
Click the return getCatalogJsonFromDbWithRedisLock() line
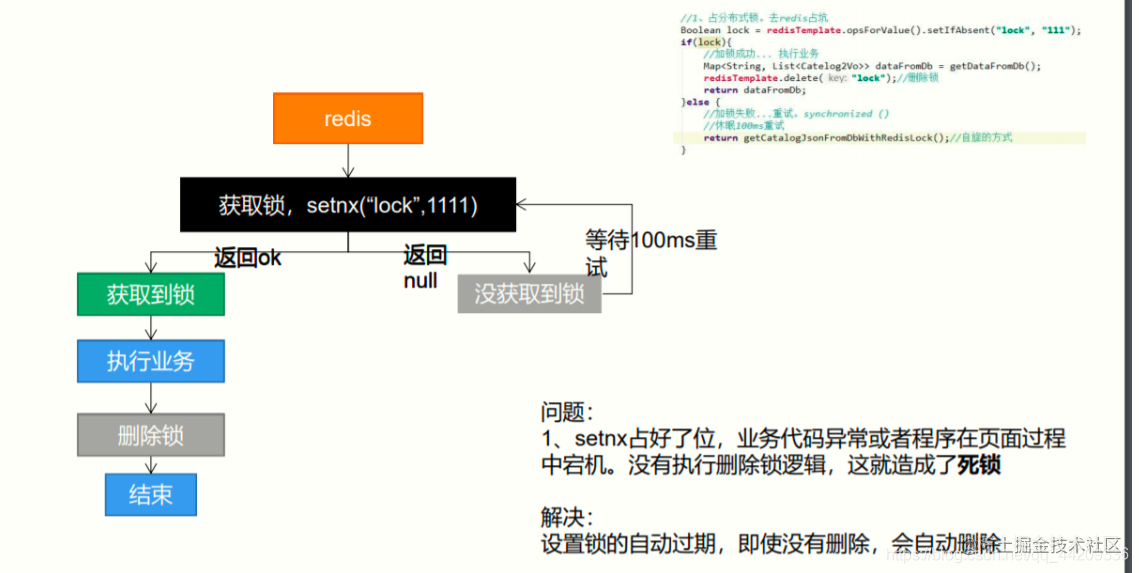tap(857, 138)
